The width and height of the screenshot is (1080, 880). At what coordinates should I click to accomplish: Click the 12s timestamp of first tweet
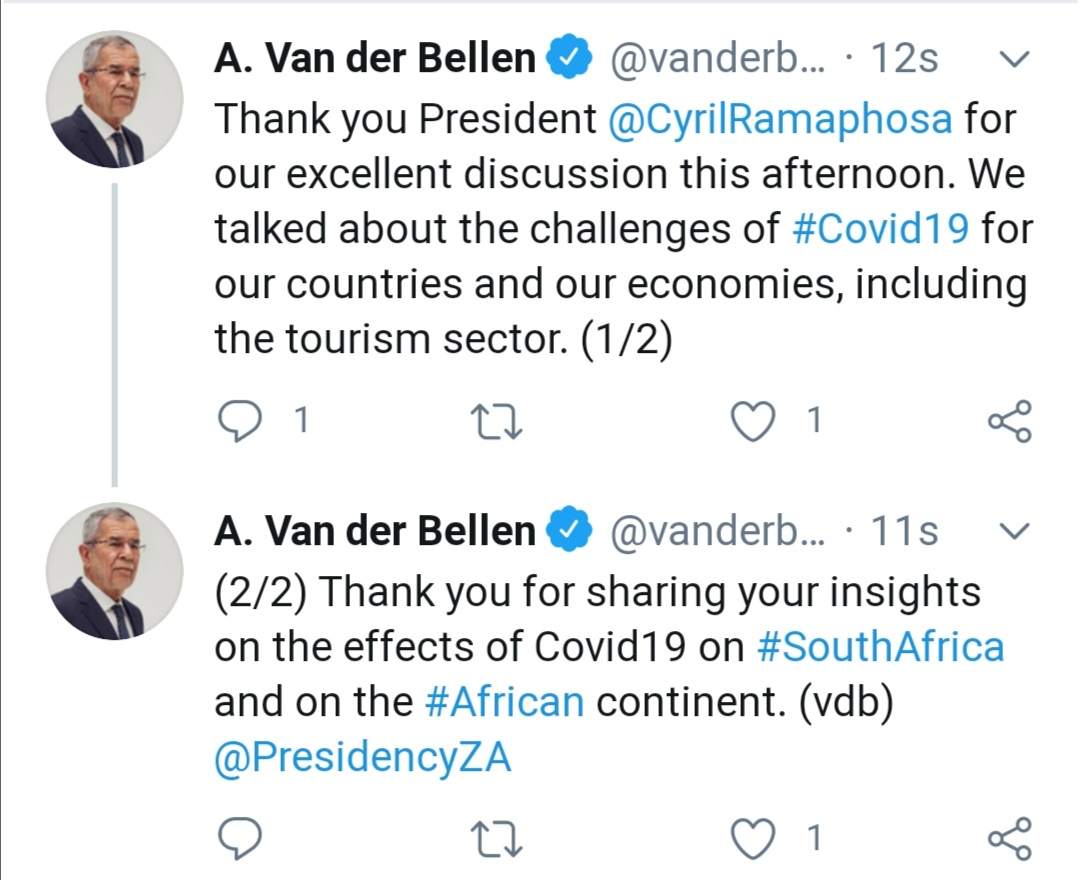click(x=904, y=60)
